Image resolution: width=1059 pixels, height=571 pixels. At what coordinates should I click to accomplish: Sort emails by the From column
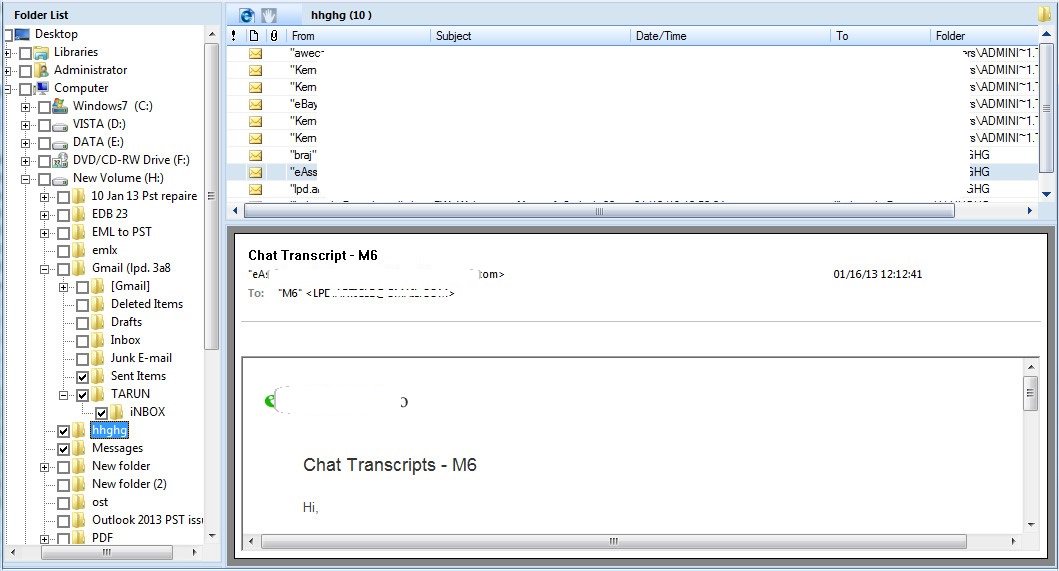(x=358, y=36)
